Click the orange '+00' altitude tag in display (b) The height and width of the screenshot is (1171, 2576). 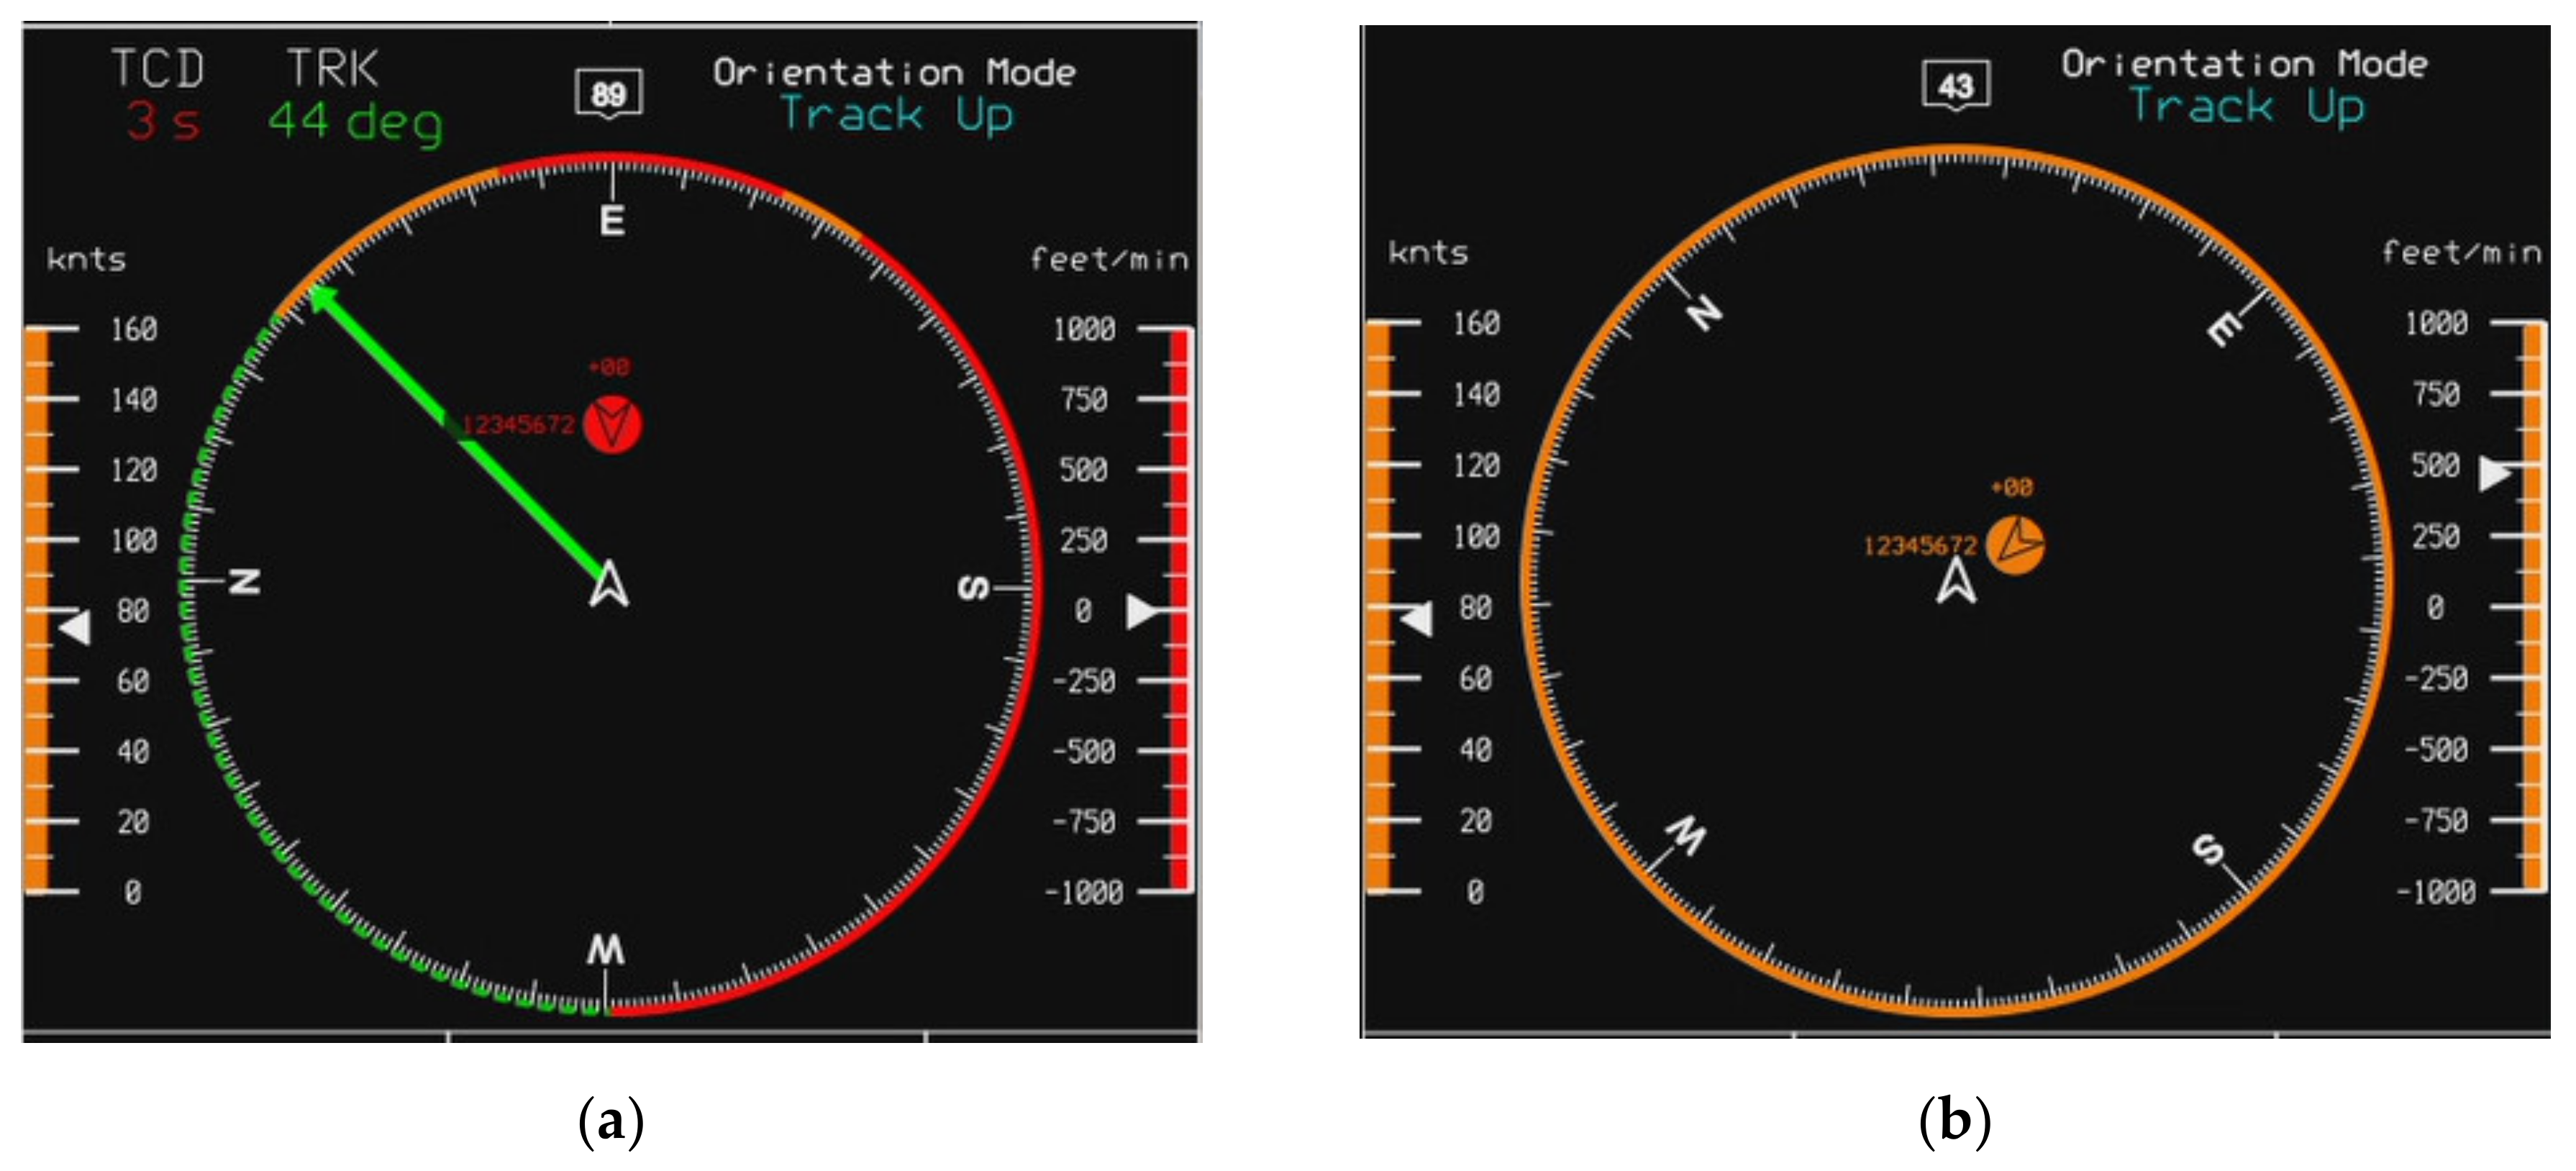(x=2011, y=488)
